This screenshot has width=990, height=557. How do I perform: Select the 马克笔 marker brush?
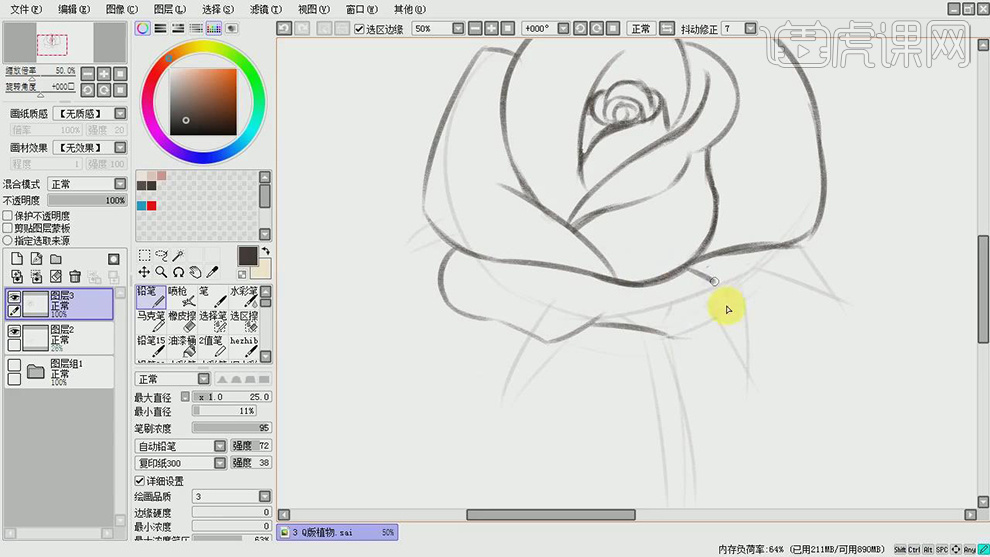[151, 321]
